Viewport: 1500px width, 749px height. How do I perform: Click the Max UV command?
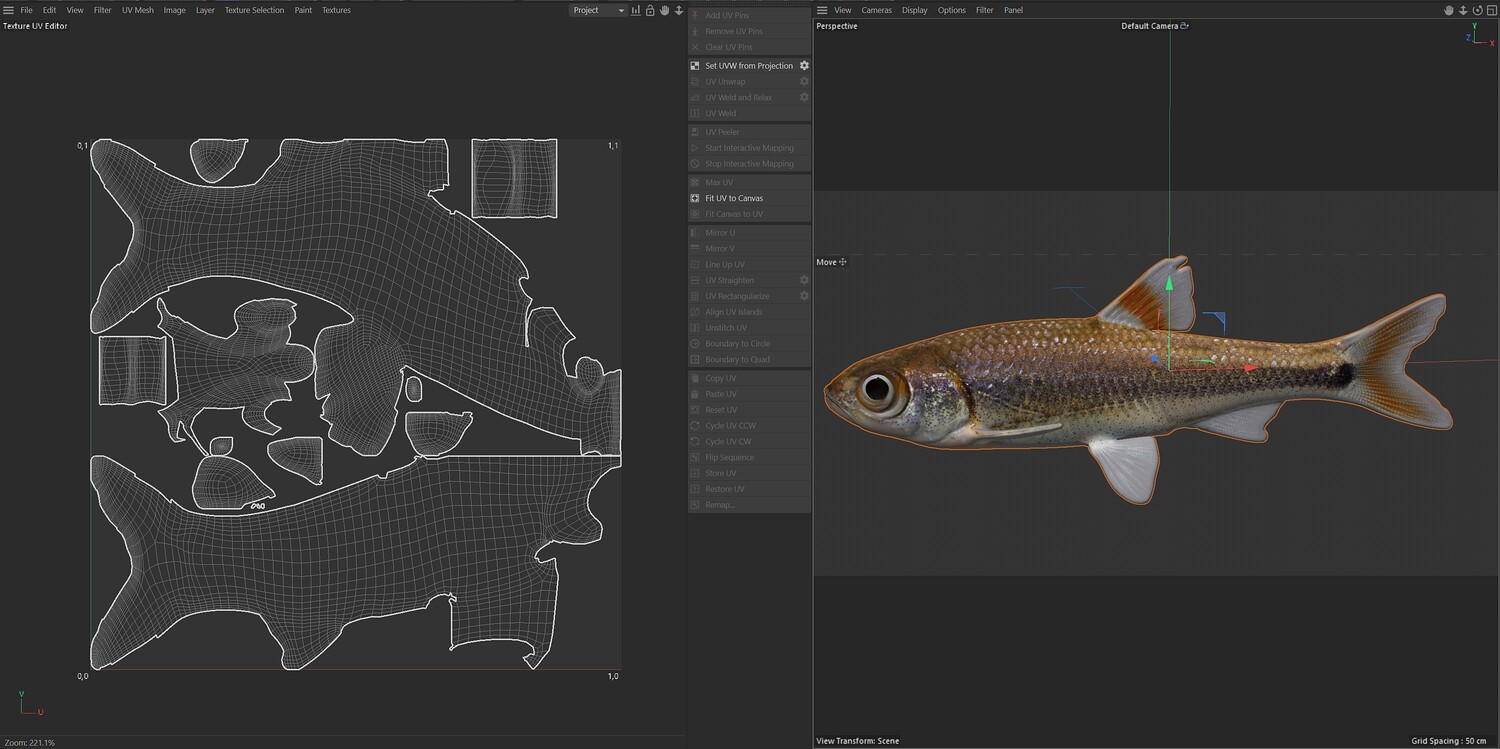(749, 182)
